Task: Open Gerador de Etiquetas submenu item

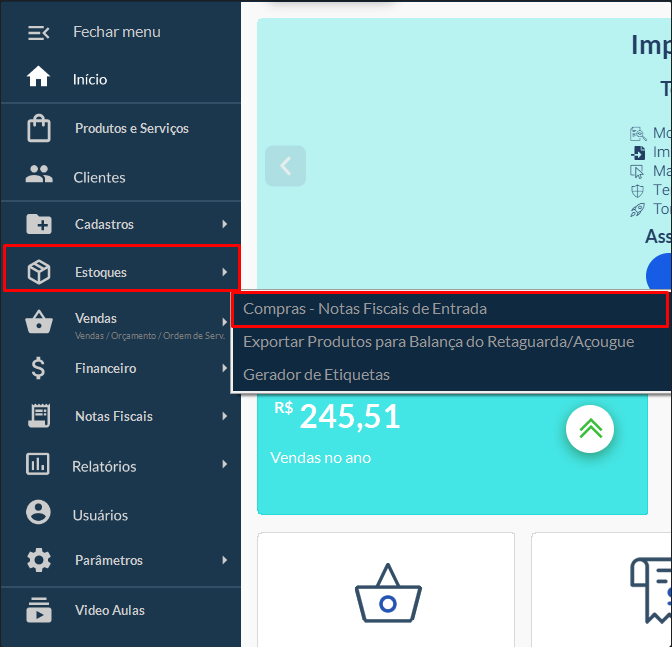Action: tap(316, 374)
